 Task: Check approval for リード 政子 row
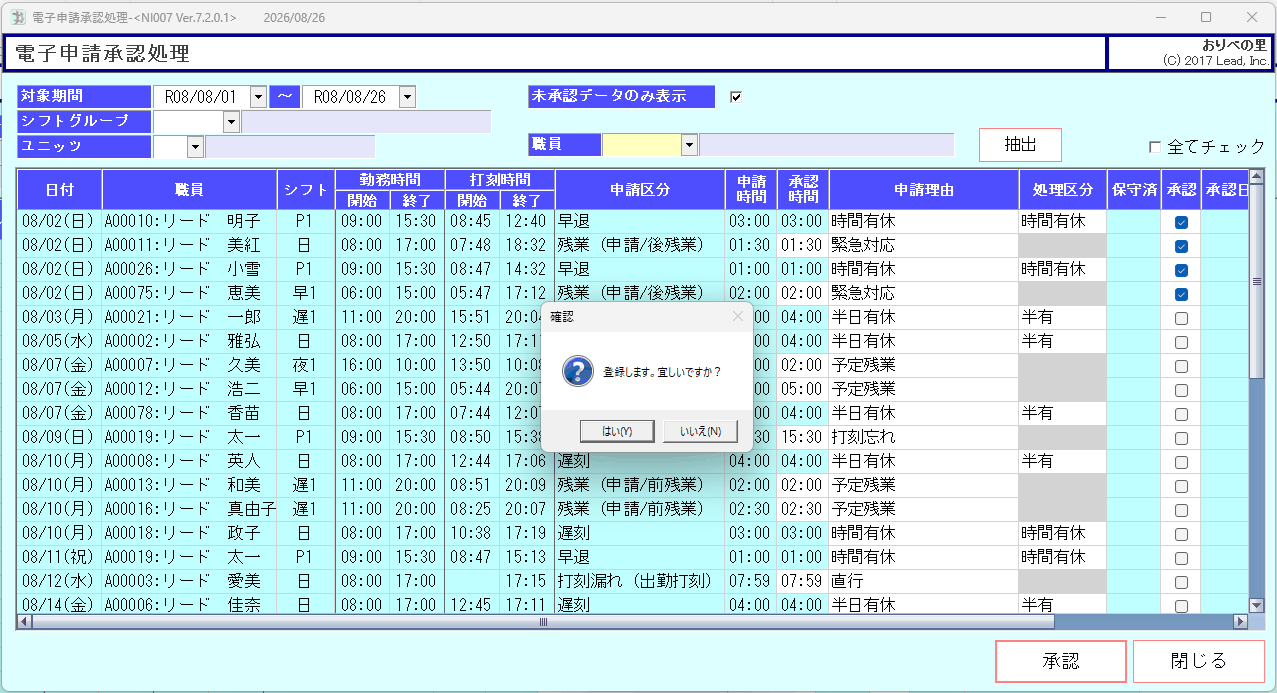point(1181,534)
